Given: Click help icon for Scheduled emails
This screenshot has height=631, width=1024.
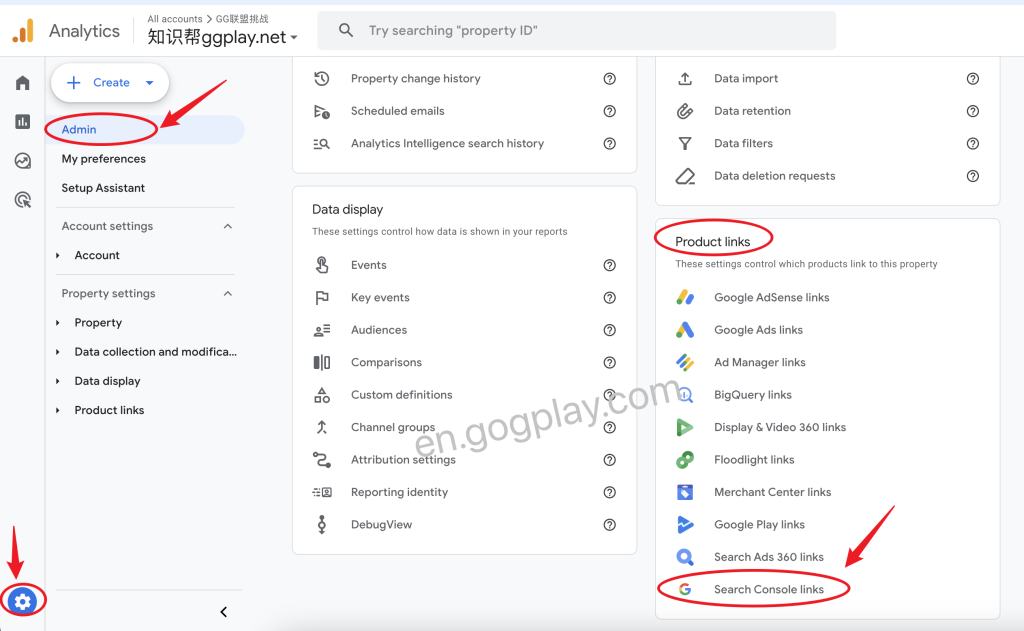Looking at the screenshot, I should tap(609, 111).
